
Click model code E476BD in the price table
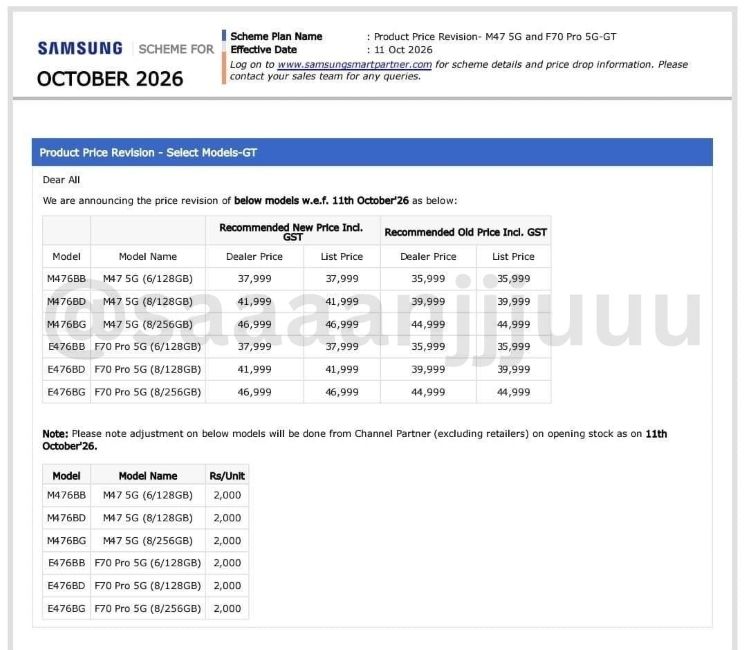coord(66,369)
